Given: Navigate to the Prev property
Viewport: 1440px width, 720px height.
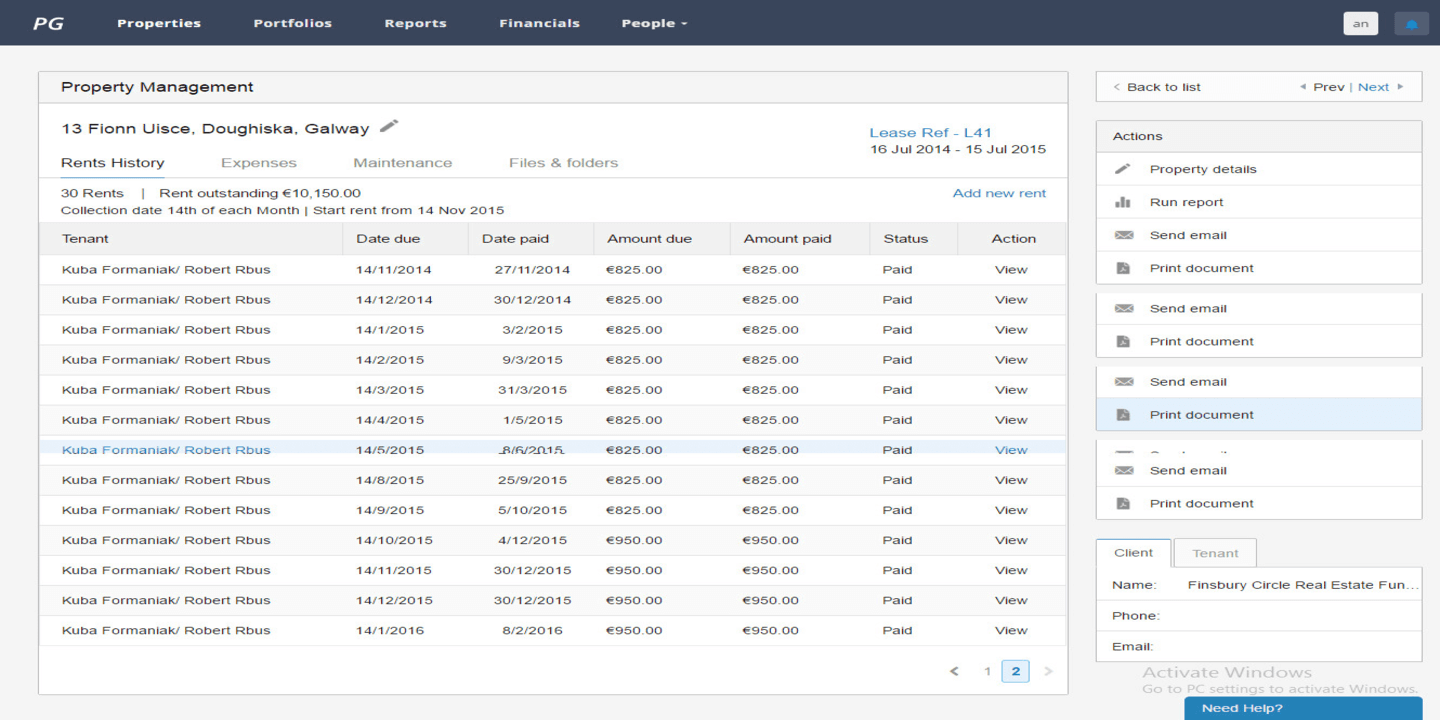Looking at the screenshot, I should point(1322,87).
